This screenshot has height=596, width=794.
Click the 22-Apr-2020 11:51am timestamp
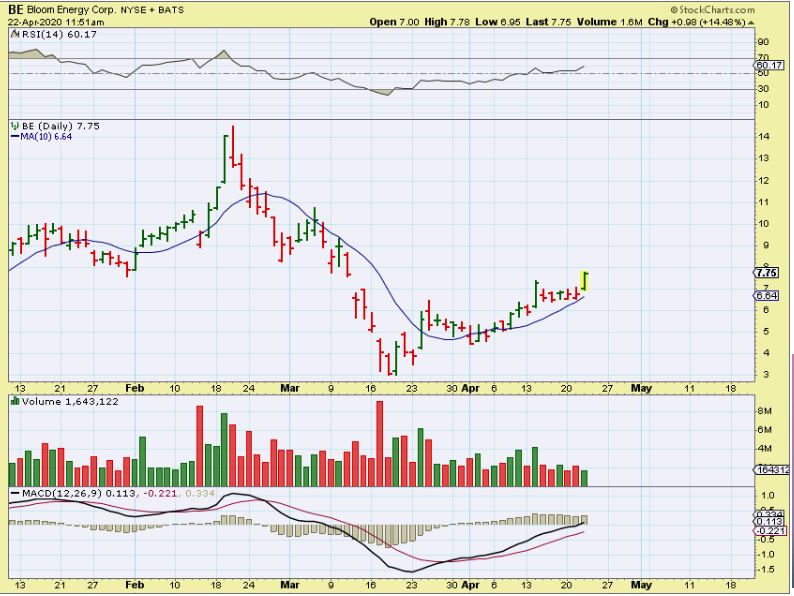pos(56,22)
